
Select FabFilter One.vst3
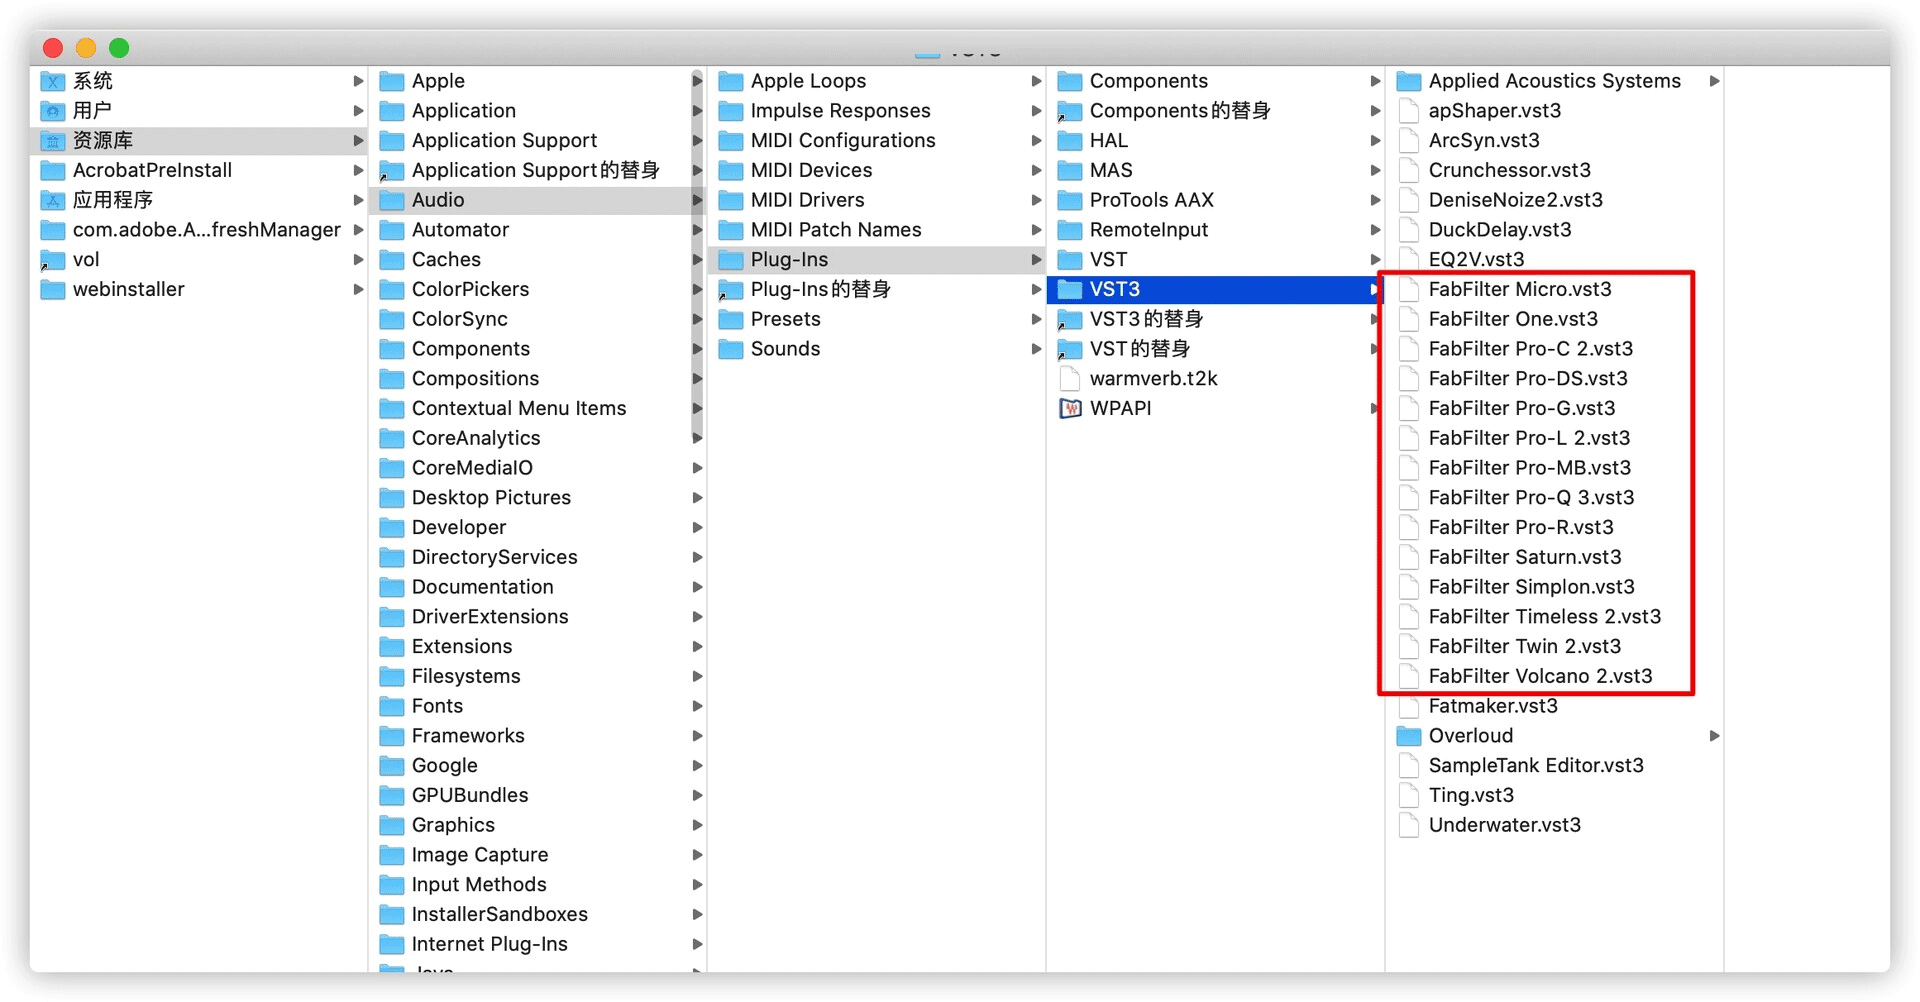[x=1513, y=320]
